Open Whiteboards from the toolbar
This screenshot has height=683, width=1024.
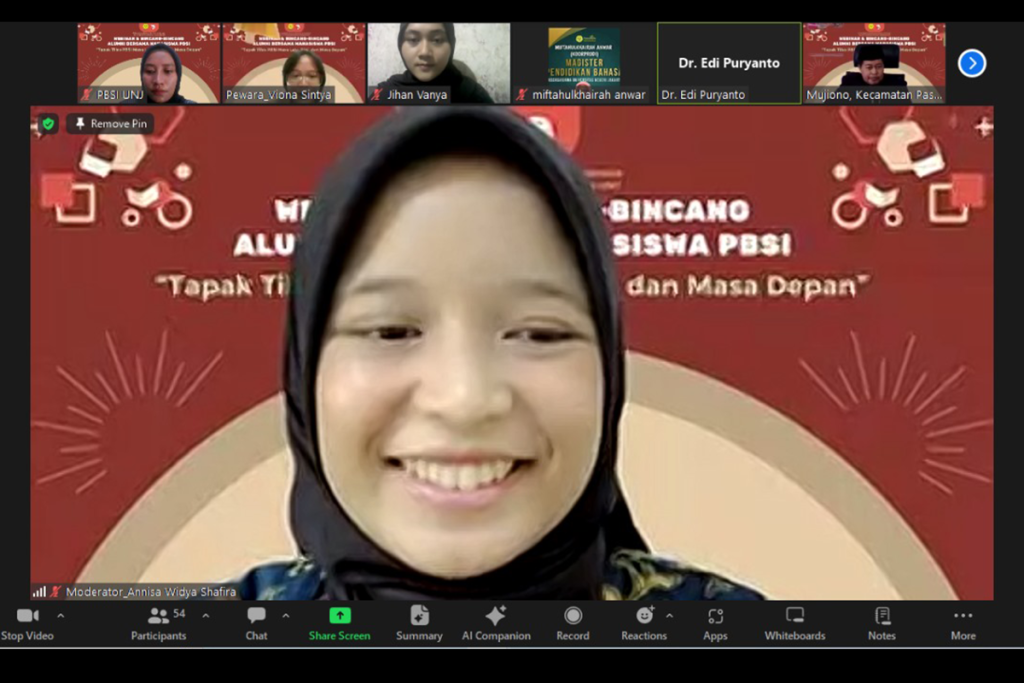point(794,623)
